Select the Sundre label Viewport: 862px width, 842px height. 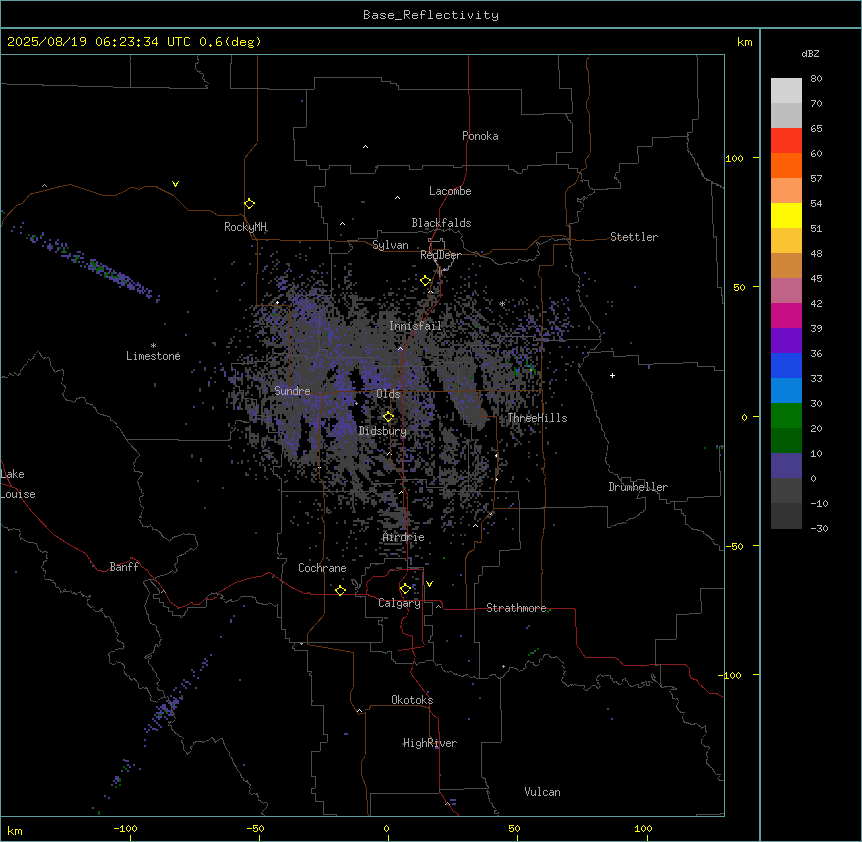click(x=292, y=391)
